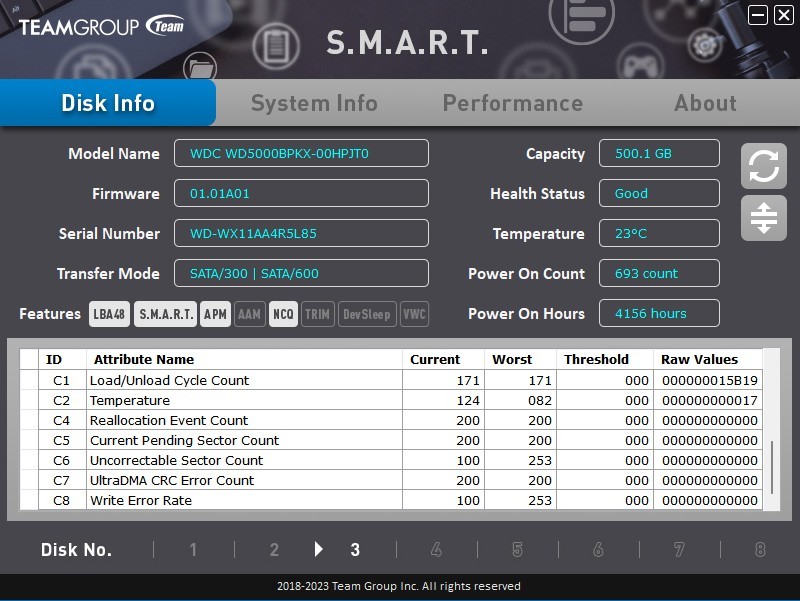800x601 pixels.
Task: Select disk number 1
Action: click(x=193, y=549)
